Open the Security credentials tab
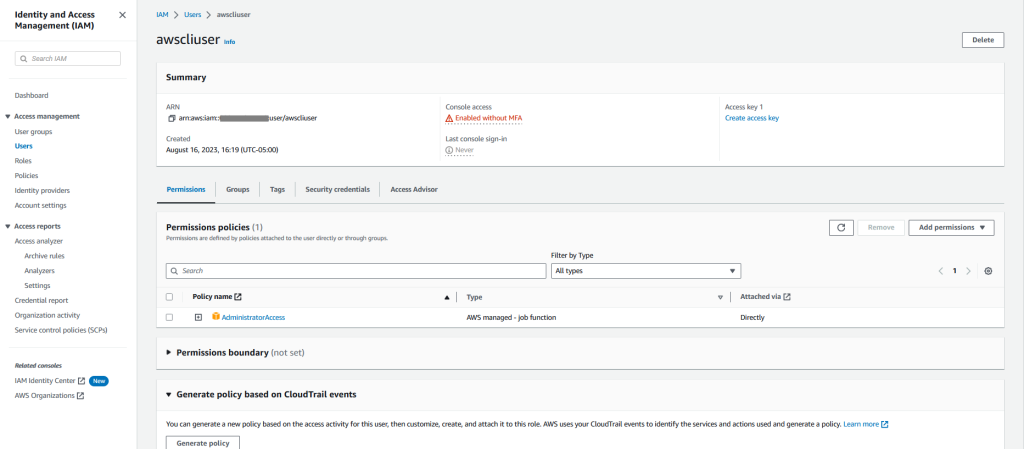 click(338, 189)
